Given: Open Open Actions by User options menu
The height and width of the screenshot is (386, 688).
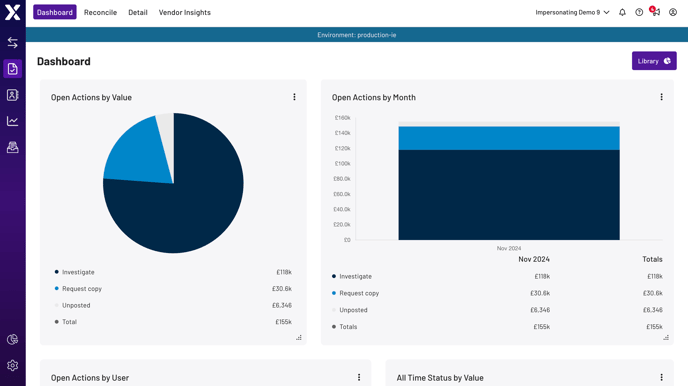Looking at the screenshot, I should point(359,377).
